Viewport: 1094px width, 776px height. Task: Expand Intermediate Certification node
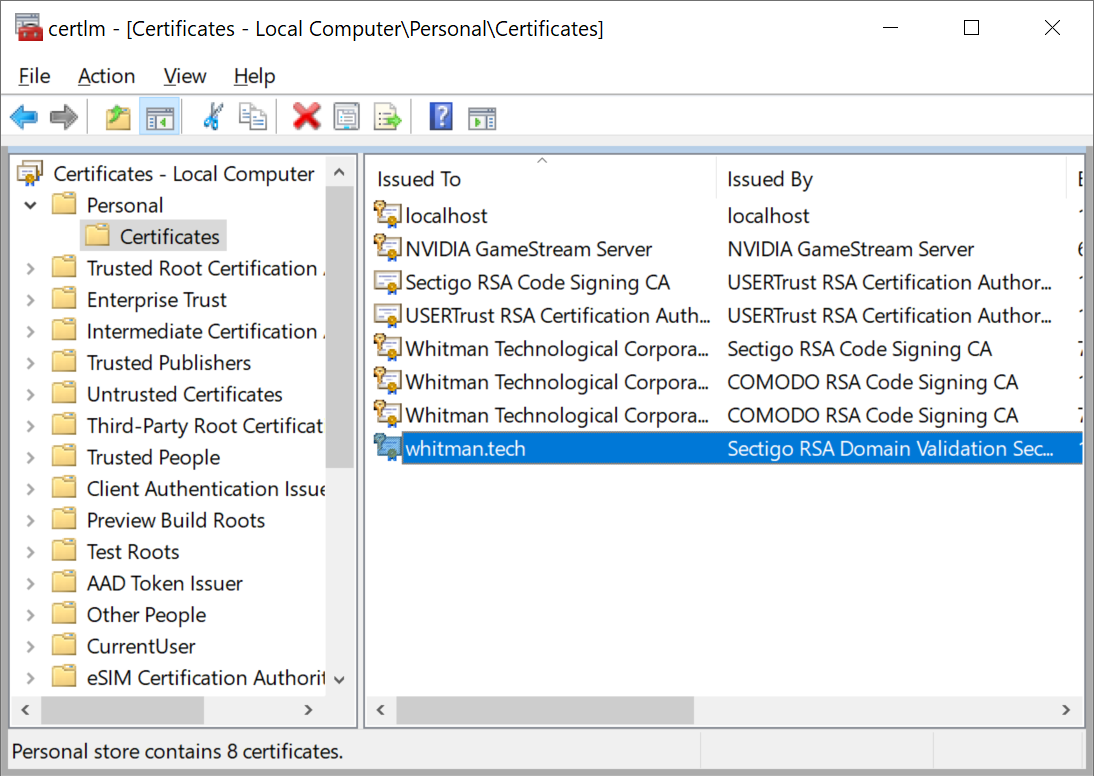[31, 331]
